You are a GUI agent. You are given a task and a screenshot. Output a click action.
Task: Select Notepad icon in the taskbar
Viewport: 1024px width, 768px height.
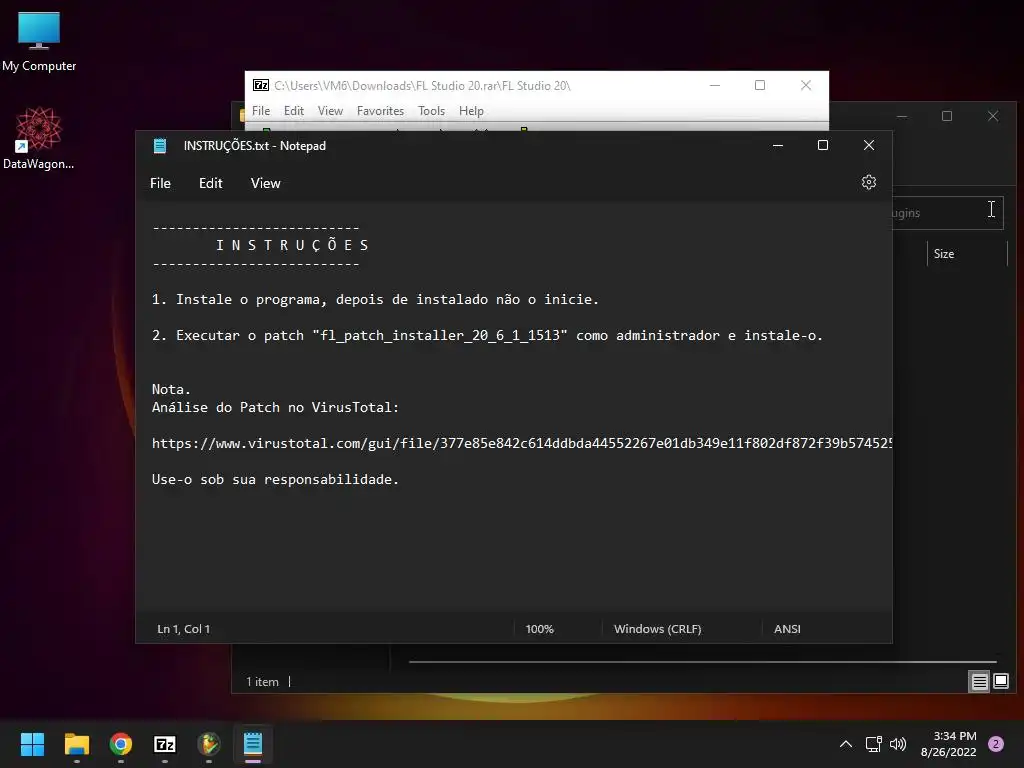(x=253, y=744)
